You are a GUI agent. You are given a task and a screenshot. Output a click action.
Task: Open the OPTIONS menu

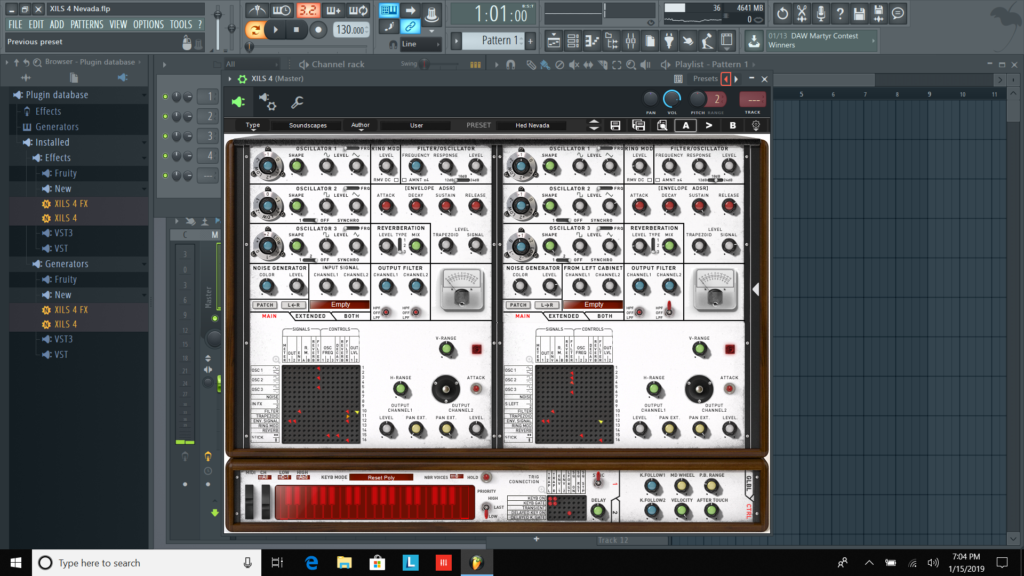[x=148, y=24]
